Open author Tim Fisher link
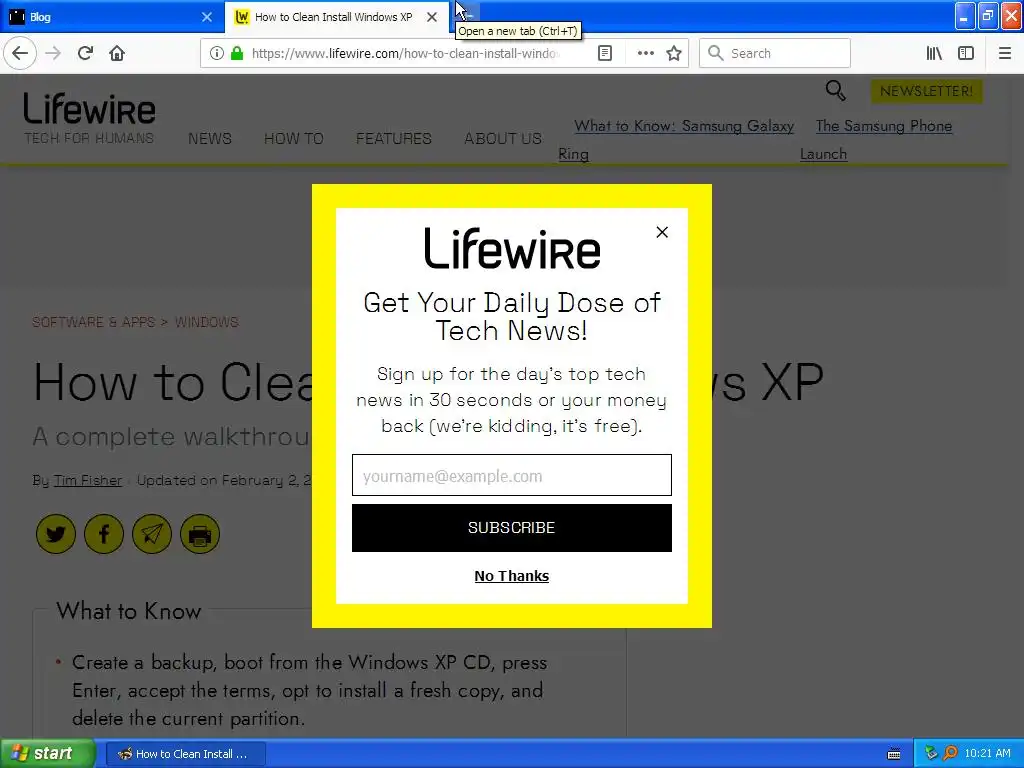 pos(88,481)
